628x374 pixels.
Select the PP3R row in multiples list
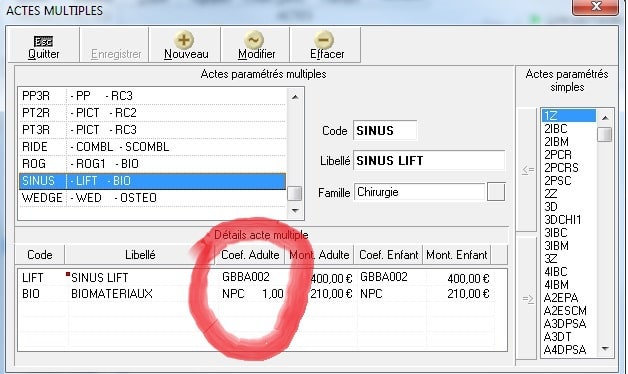coord(152,96)
